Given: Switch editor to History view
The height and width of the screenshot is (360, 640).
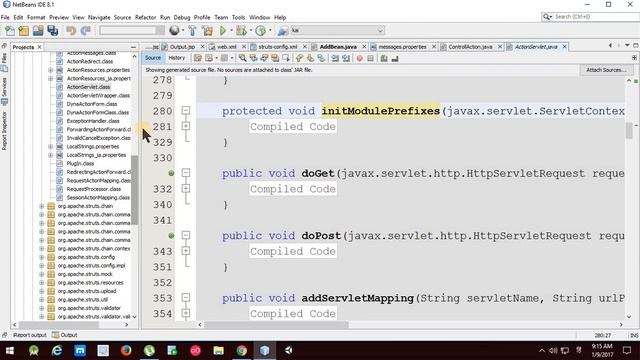Looking at the screenshot, I should (x=177, y=58).
